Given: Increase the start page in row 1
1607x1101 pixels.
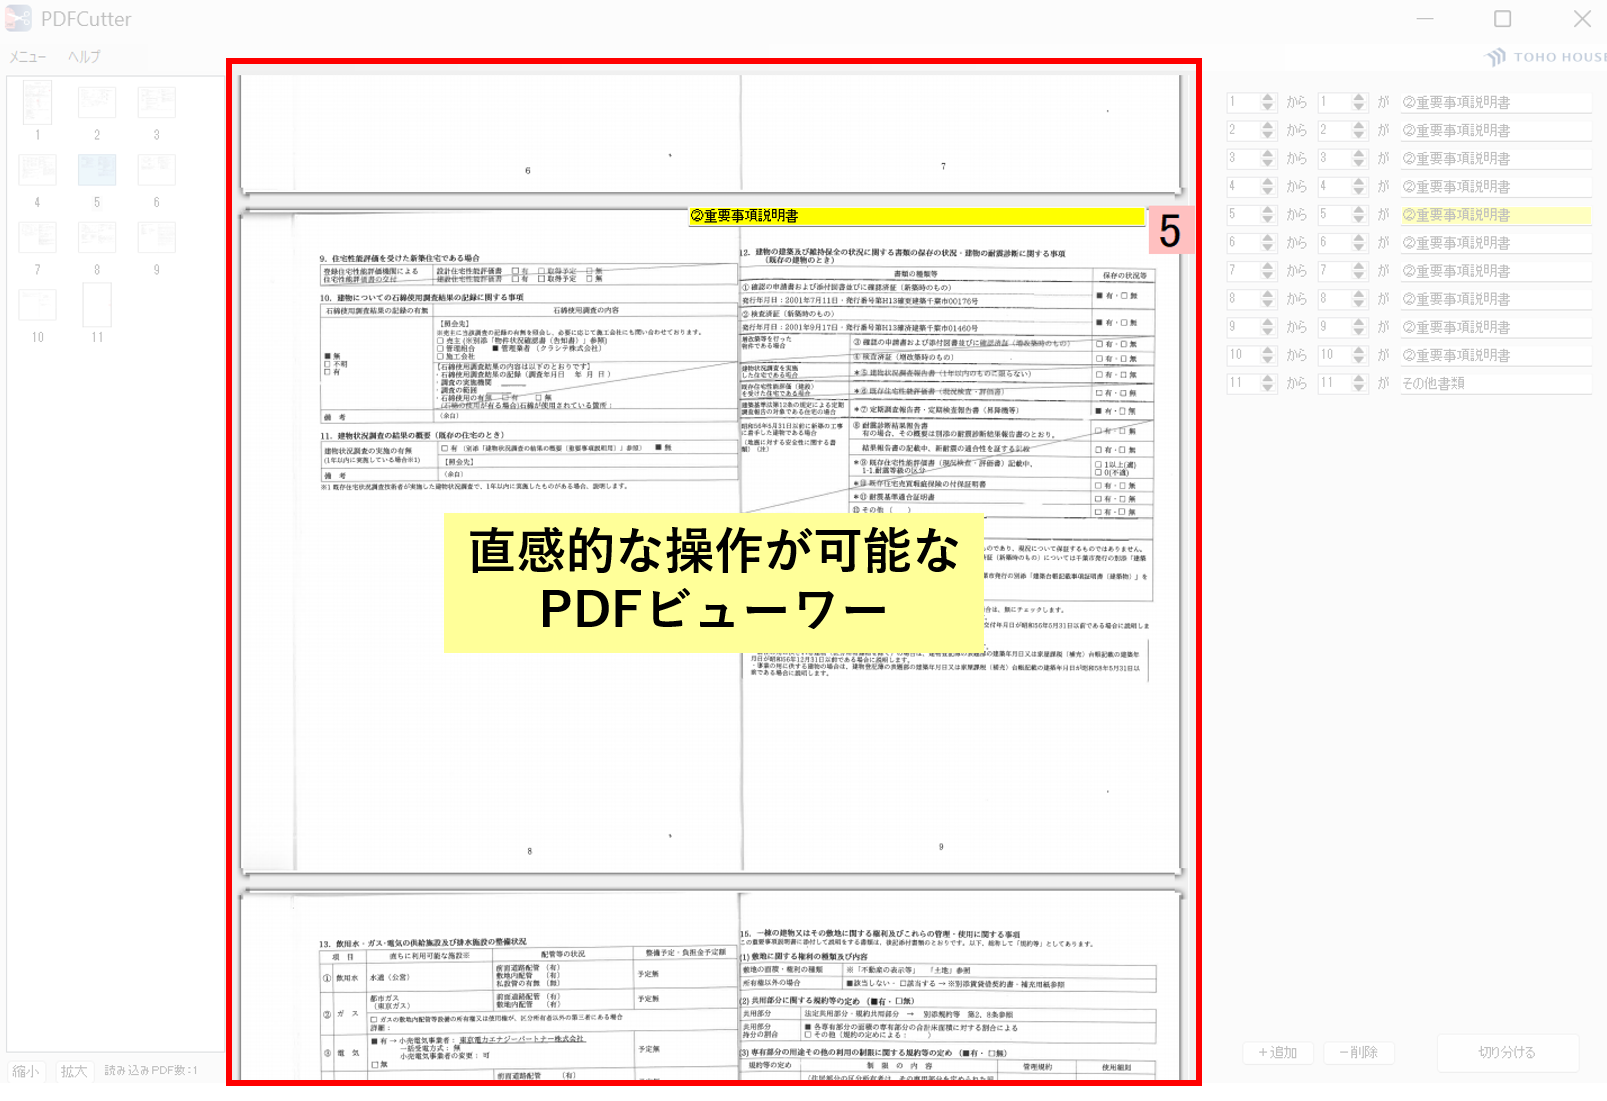Looking at the screenshot, I should 1268,97.
